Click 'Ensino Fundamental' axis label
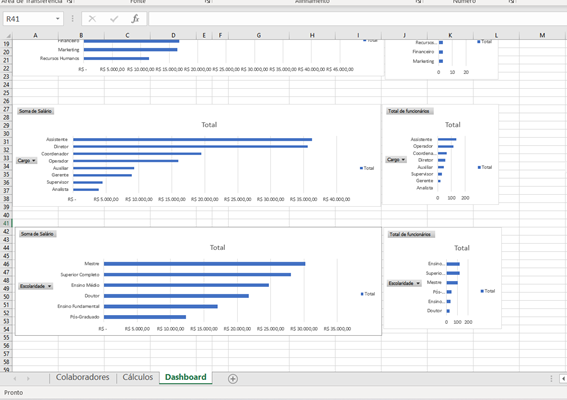Viewport: 567px width, 400px height. tap(78, 306)
